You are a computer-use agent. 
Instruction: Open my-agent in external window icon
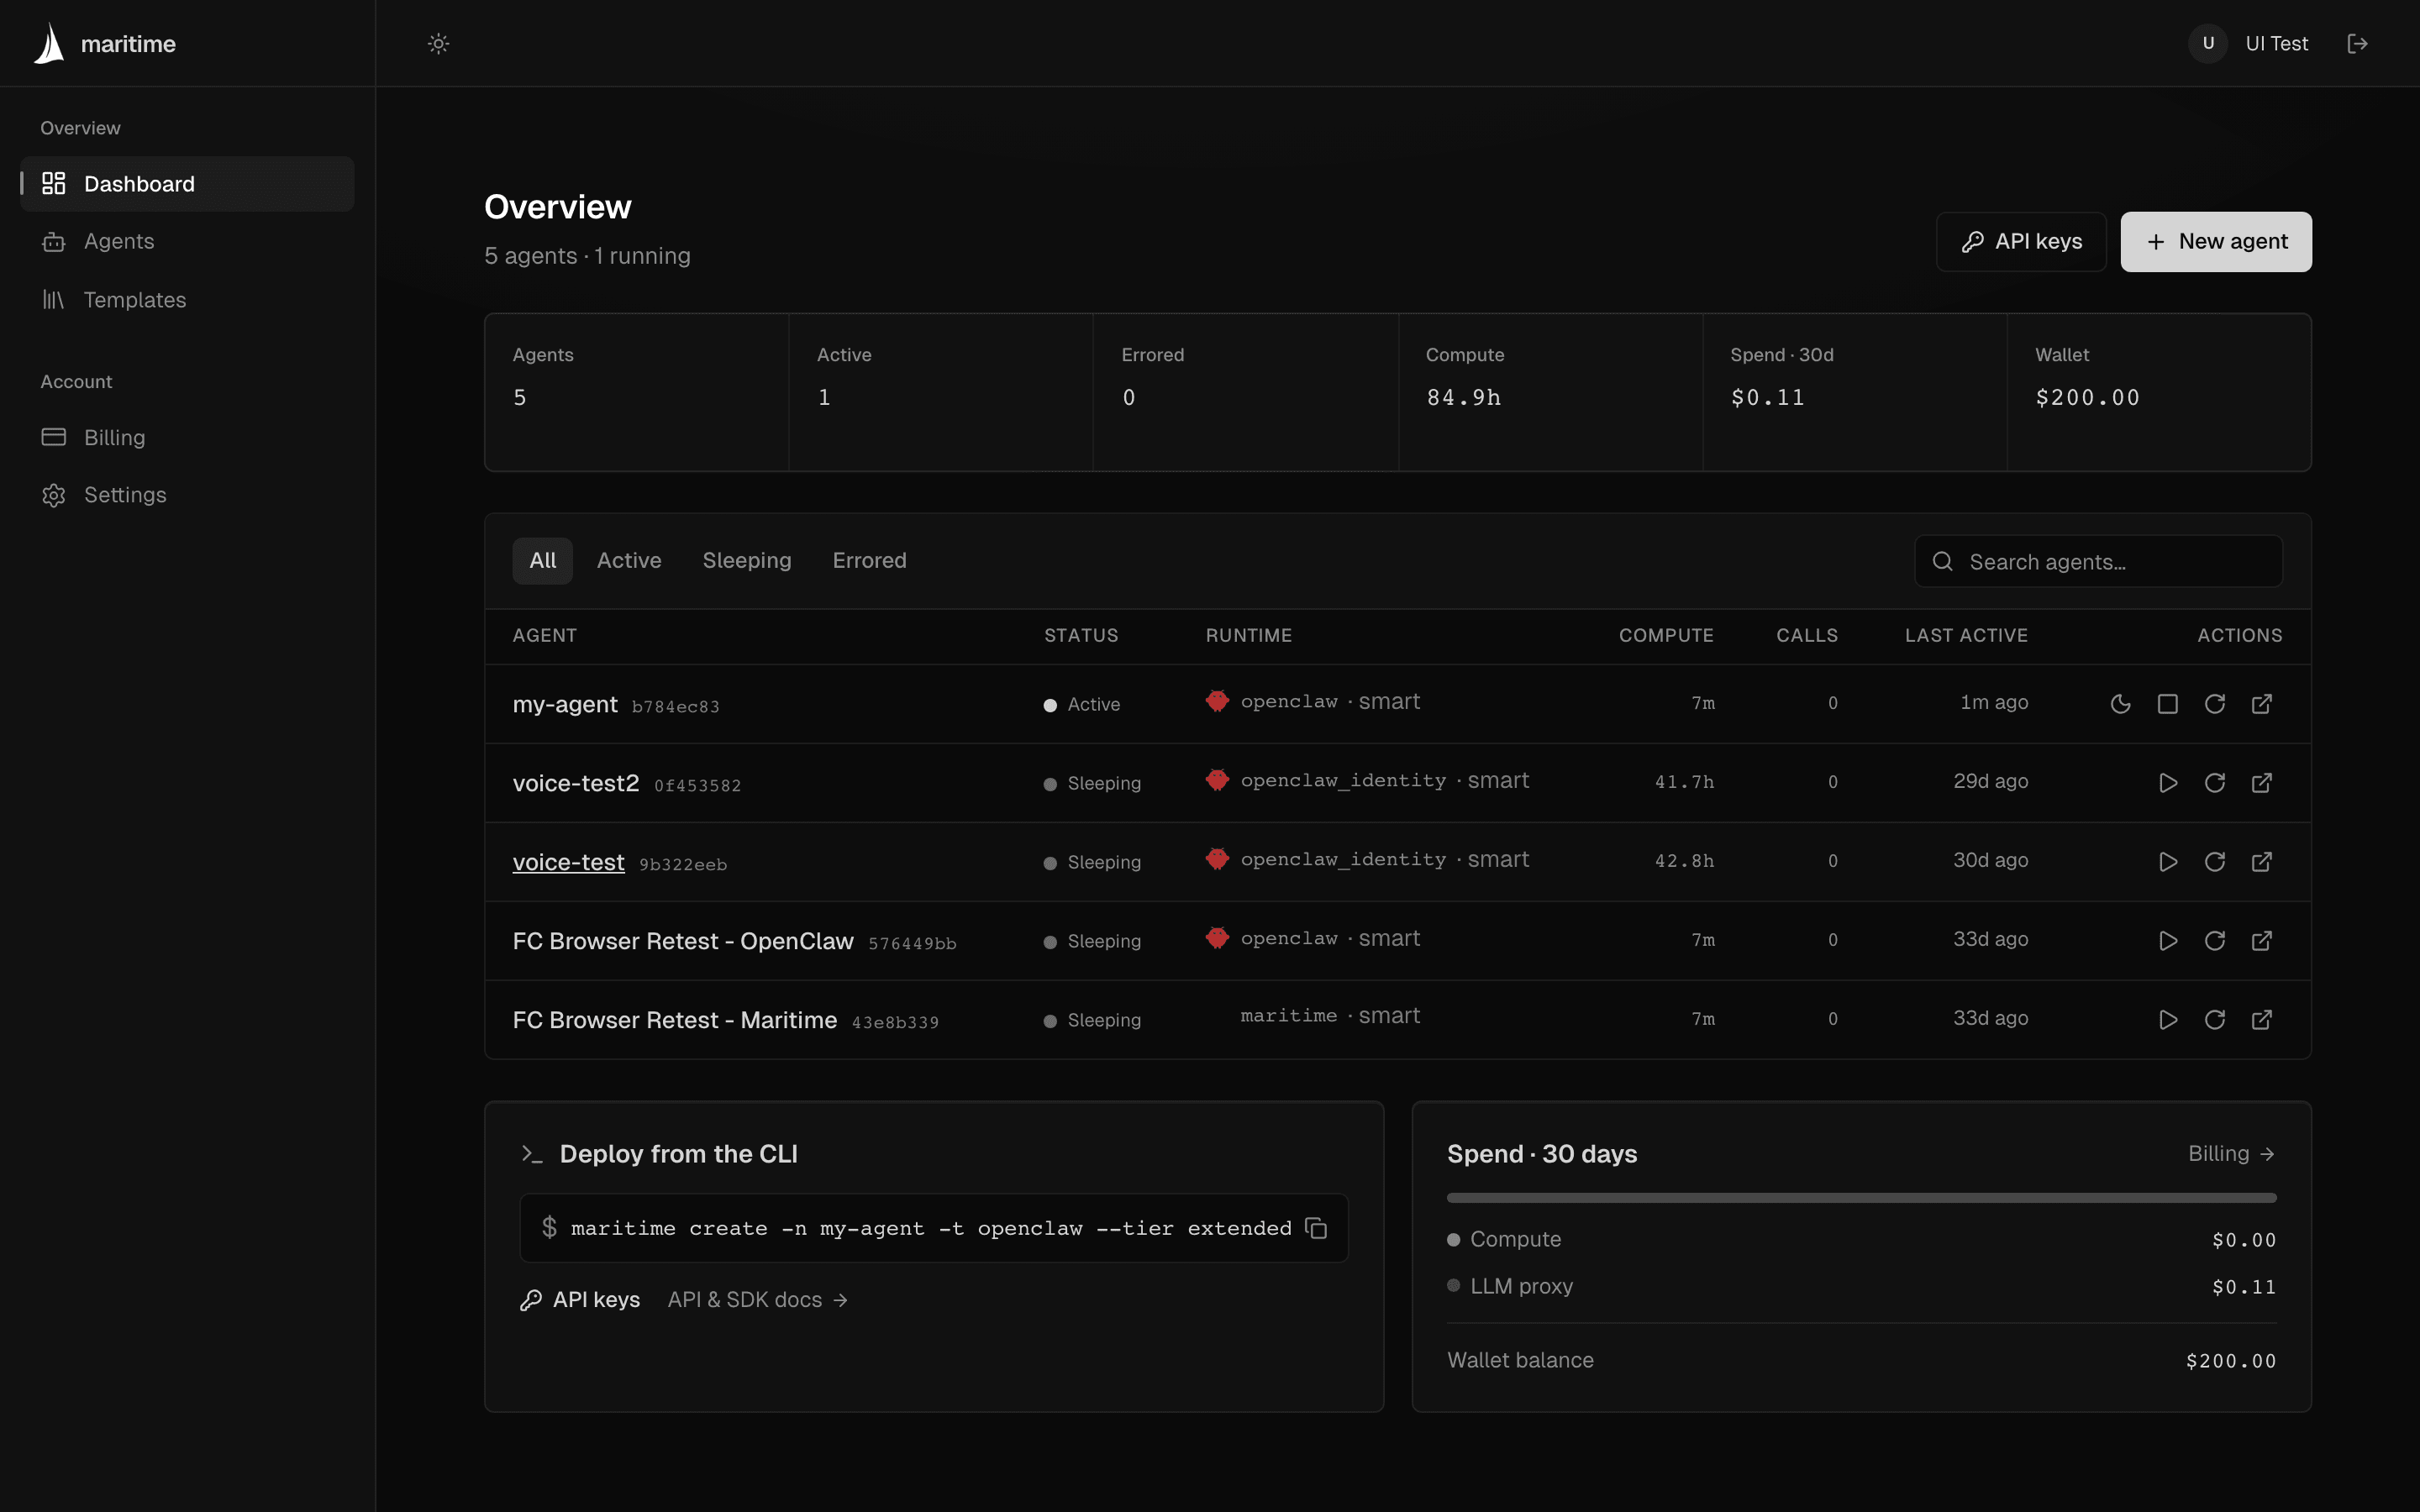click(x=2261, y=704)
